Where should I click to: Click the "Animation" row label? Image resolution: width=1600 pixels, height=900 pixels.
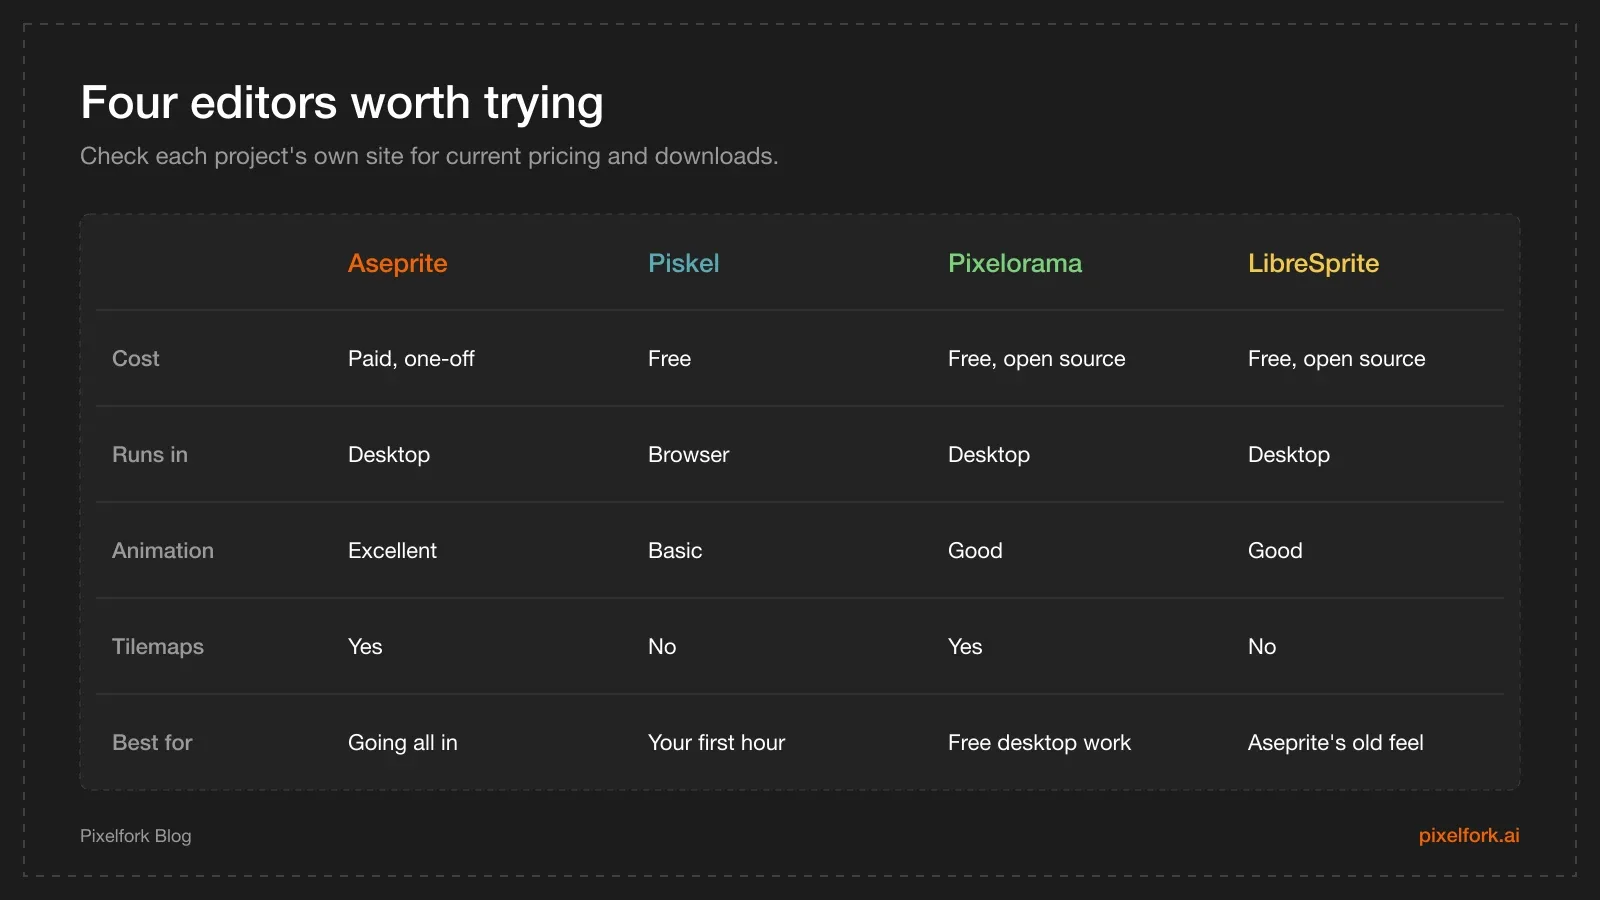(x=163, y=550)
